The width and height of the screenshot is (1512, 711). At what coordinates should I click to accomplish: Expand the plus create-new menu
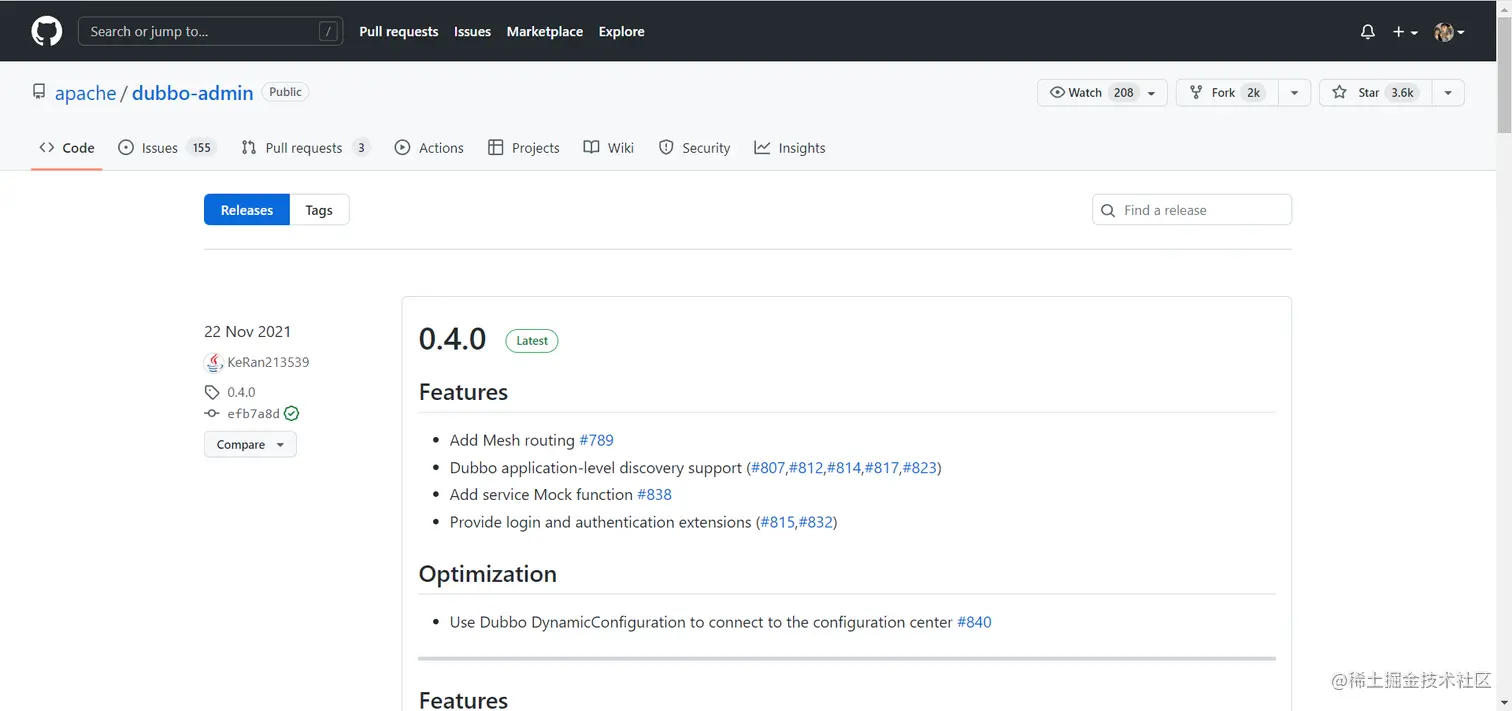(1405, 32)
